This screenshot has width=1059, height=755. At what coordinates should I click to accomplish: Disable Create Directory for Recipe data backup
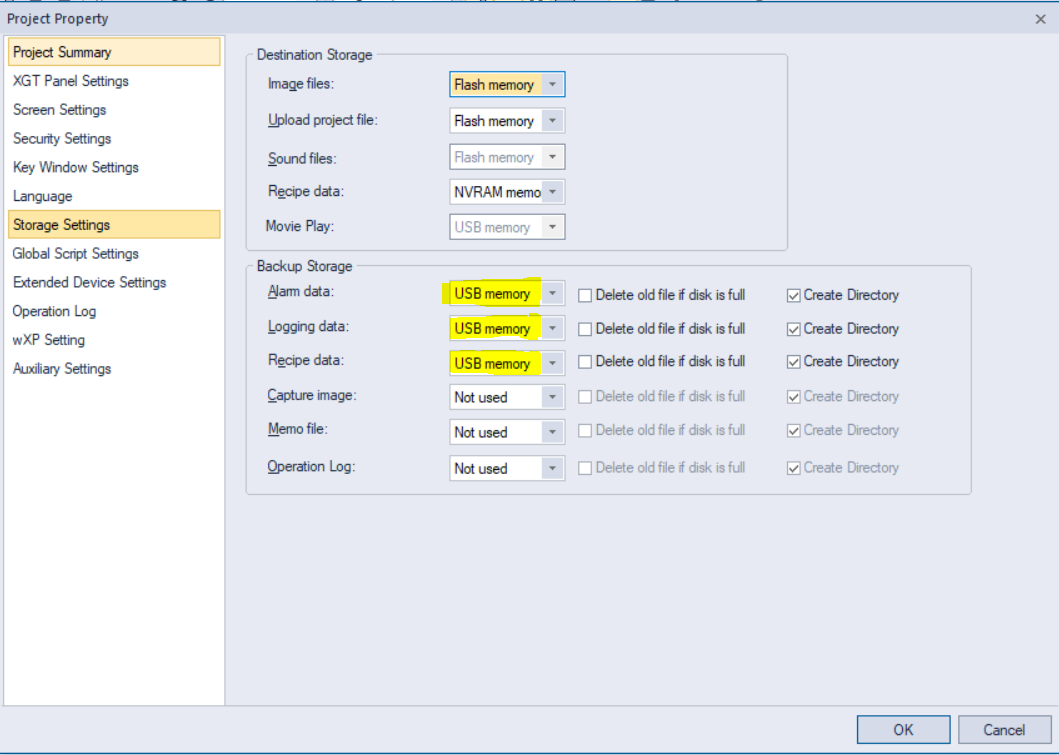(793, 361)
